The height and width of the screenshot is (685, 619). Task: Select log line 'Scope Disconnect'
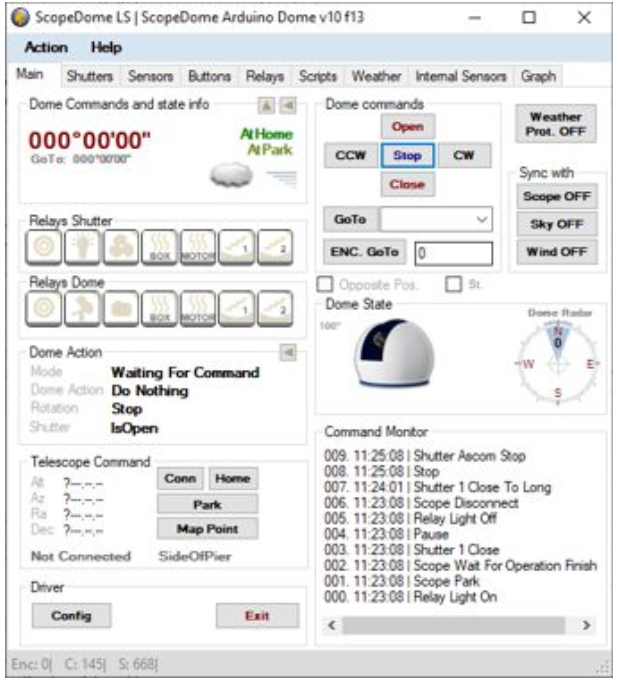pos(421,503)
